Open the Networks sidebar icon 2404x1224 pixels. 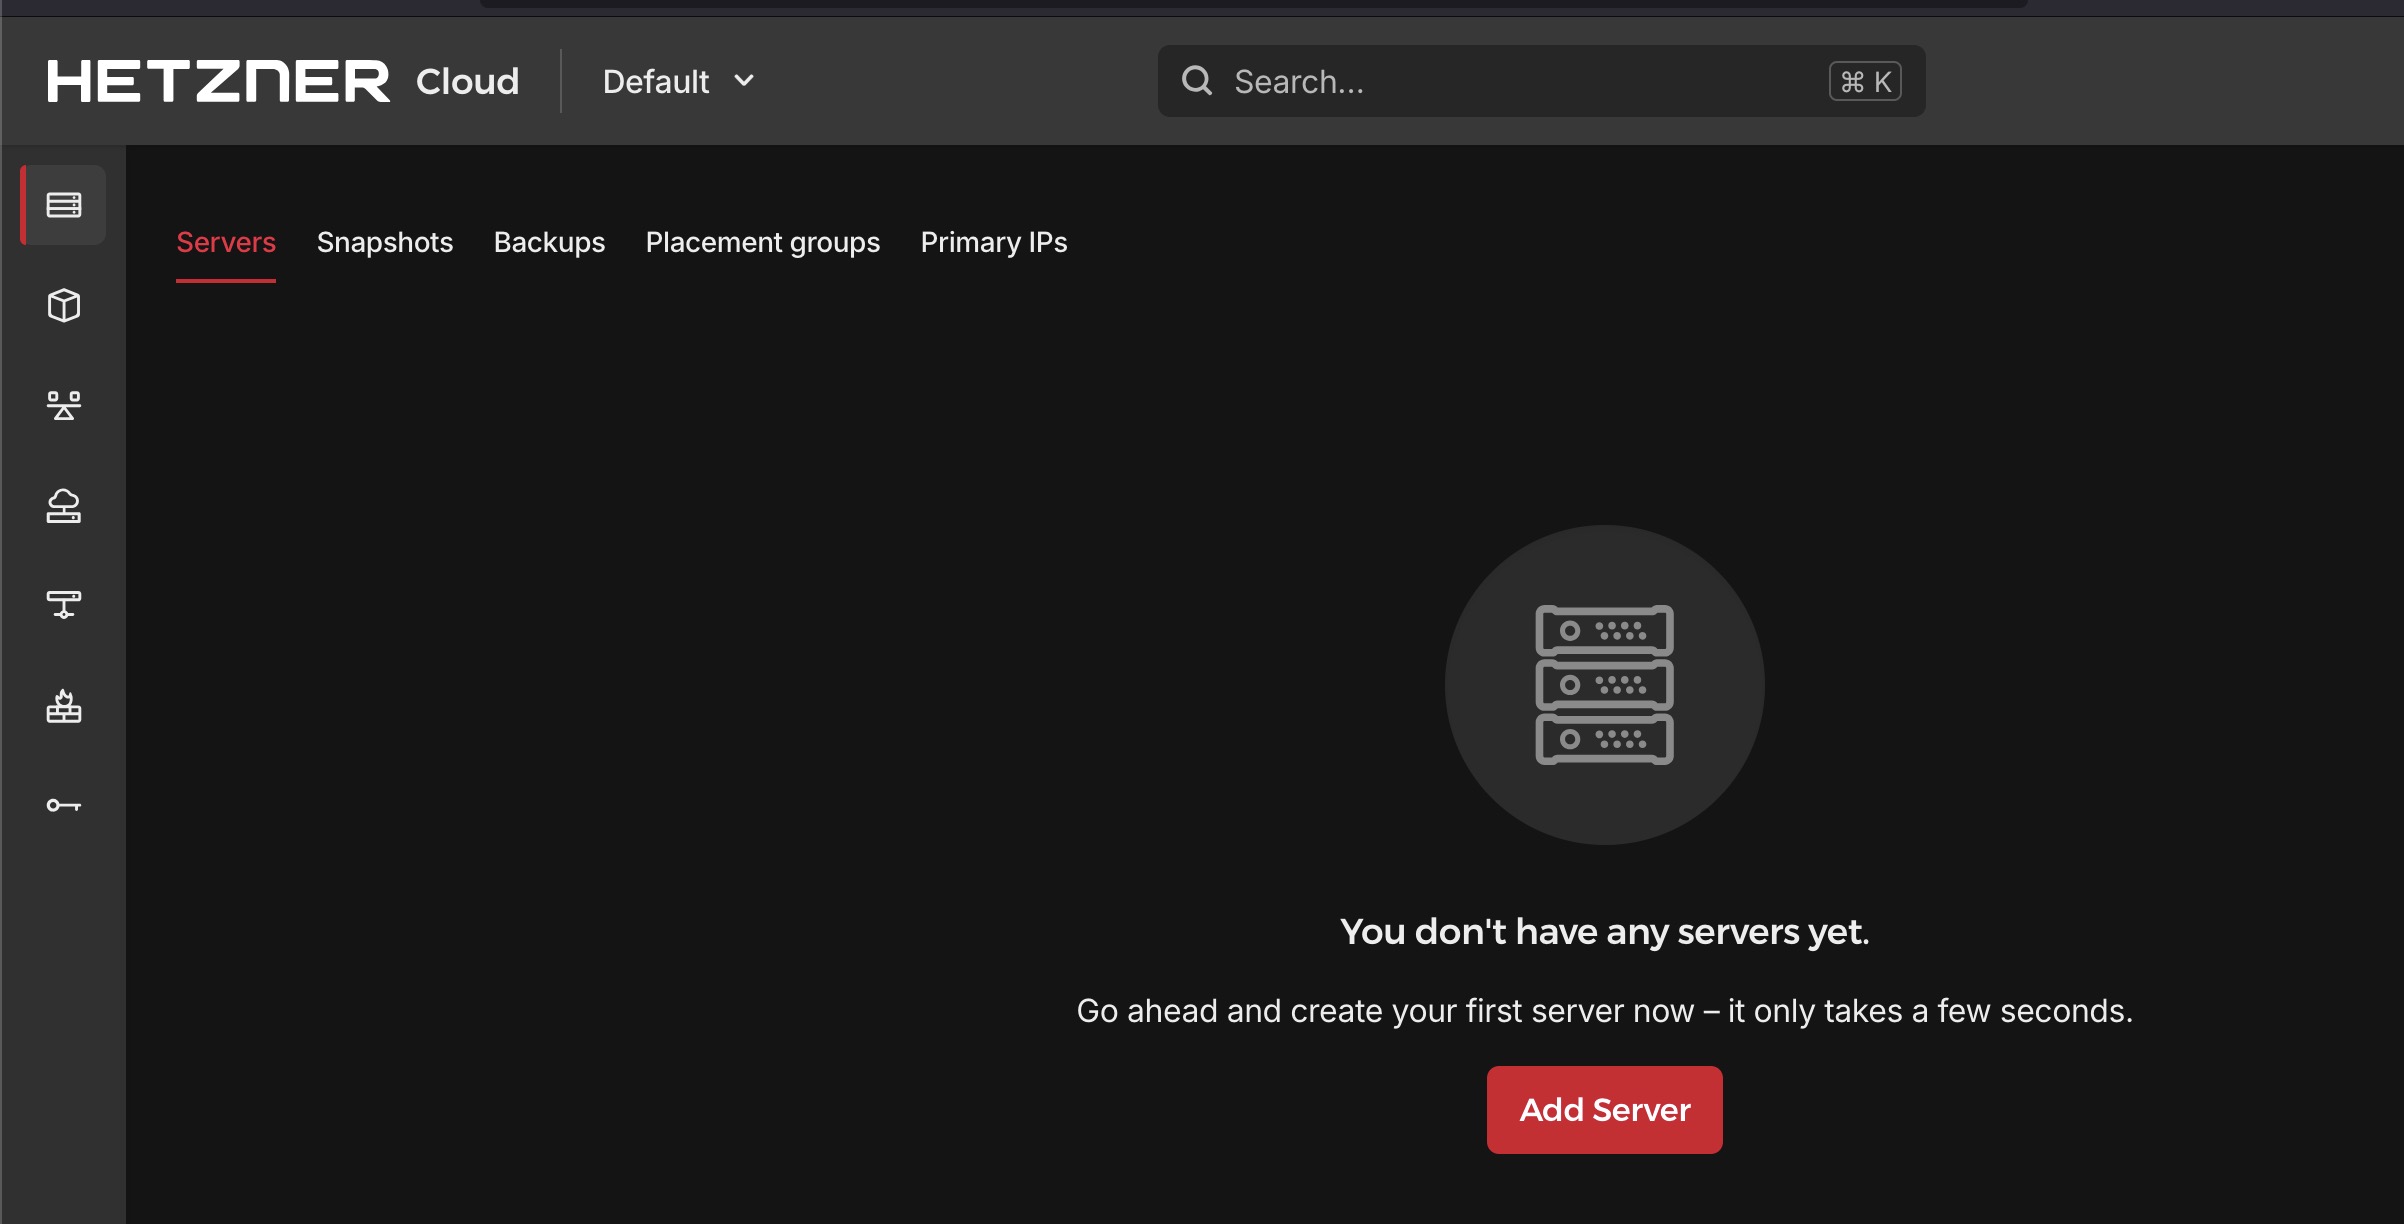pyautogui.click(x=64, y=604)
